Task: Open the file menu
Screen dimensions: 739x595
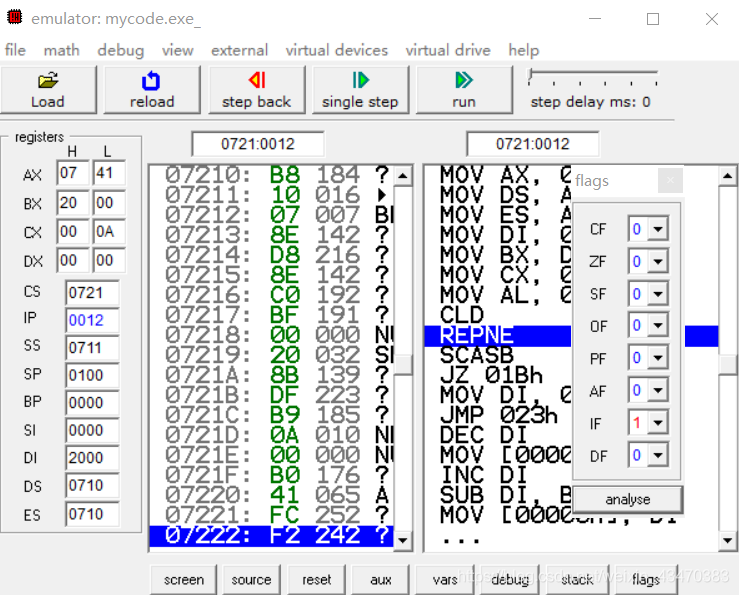Action: (15, 50)
